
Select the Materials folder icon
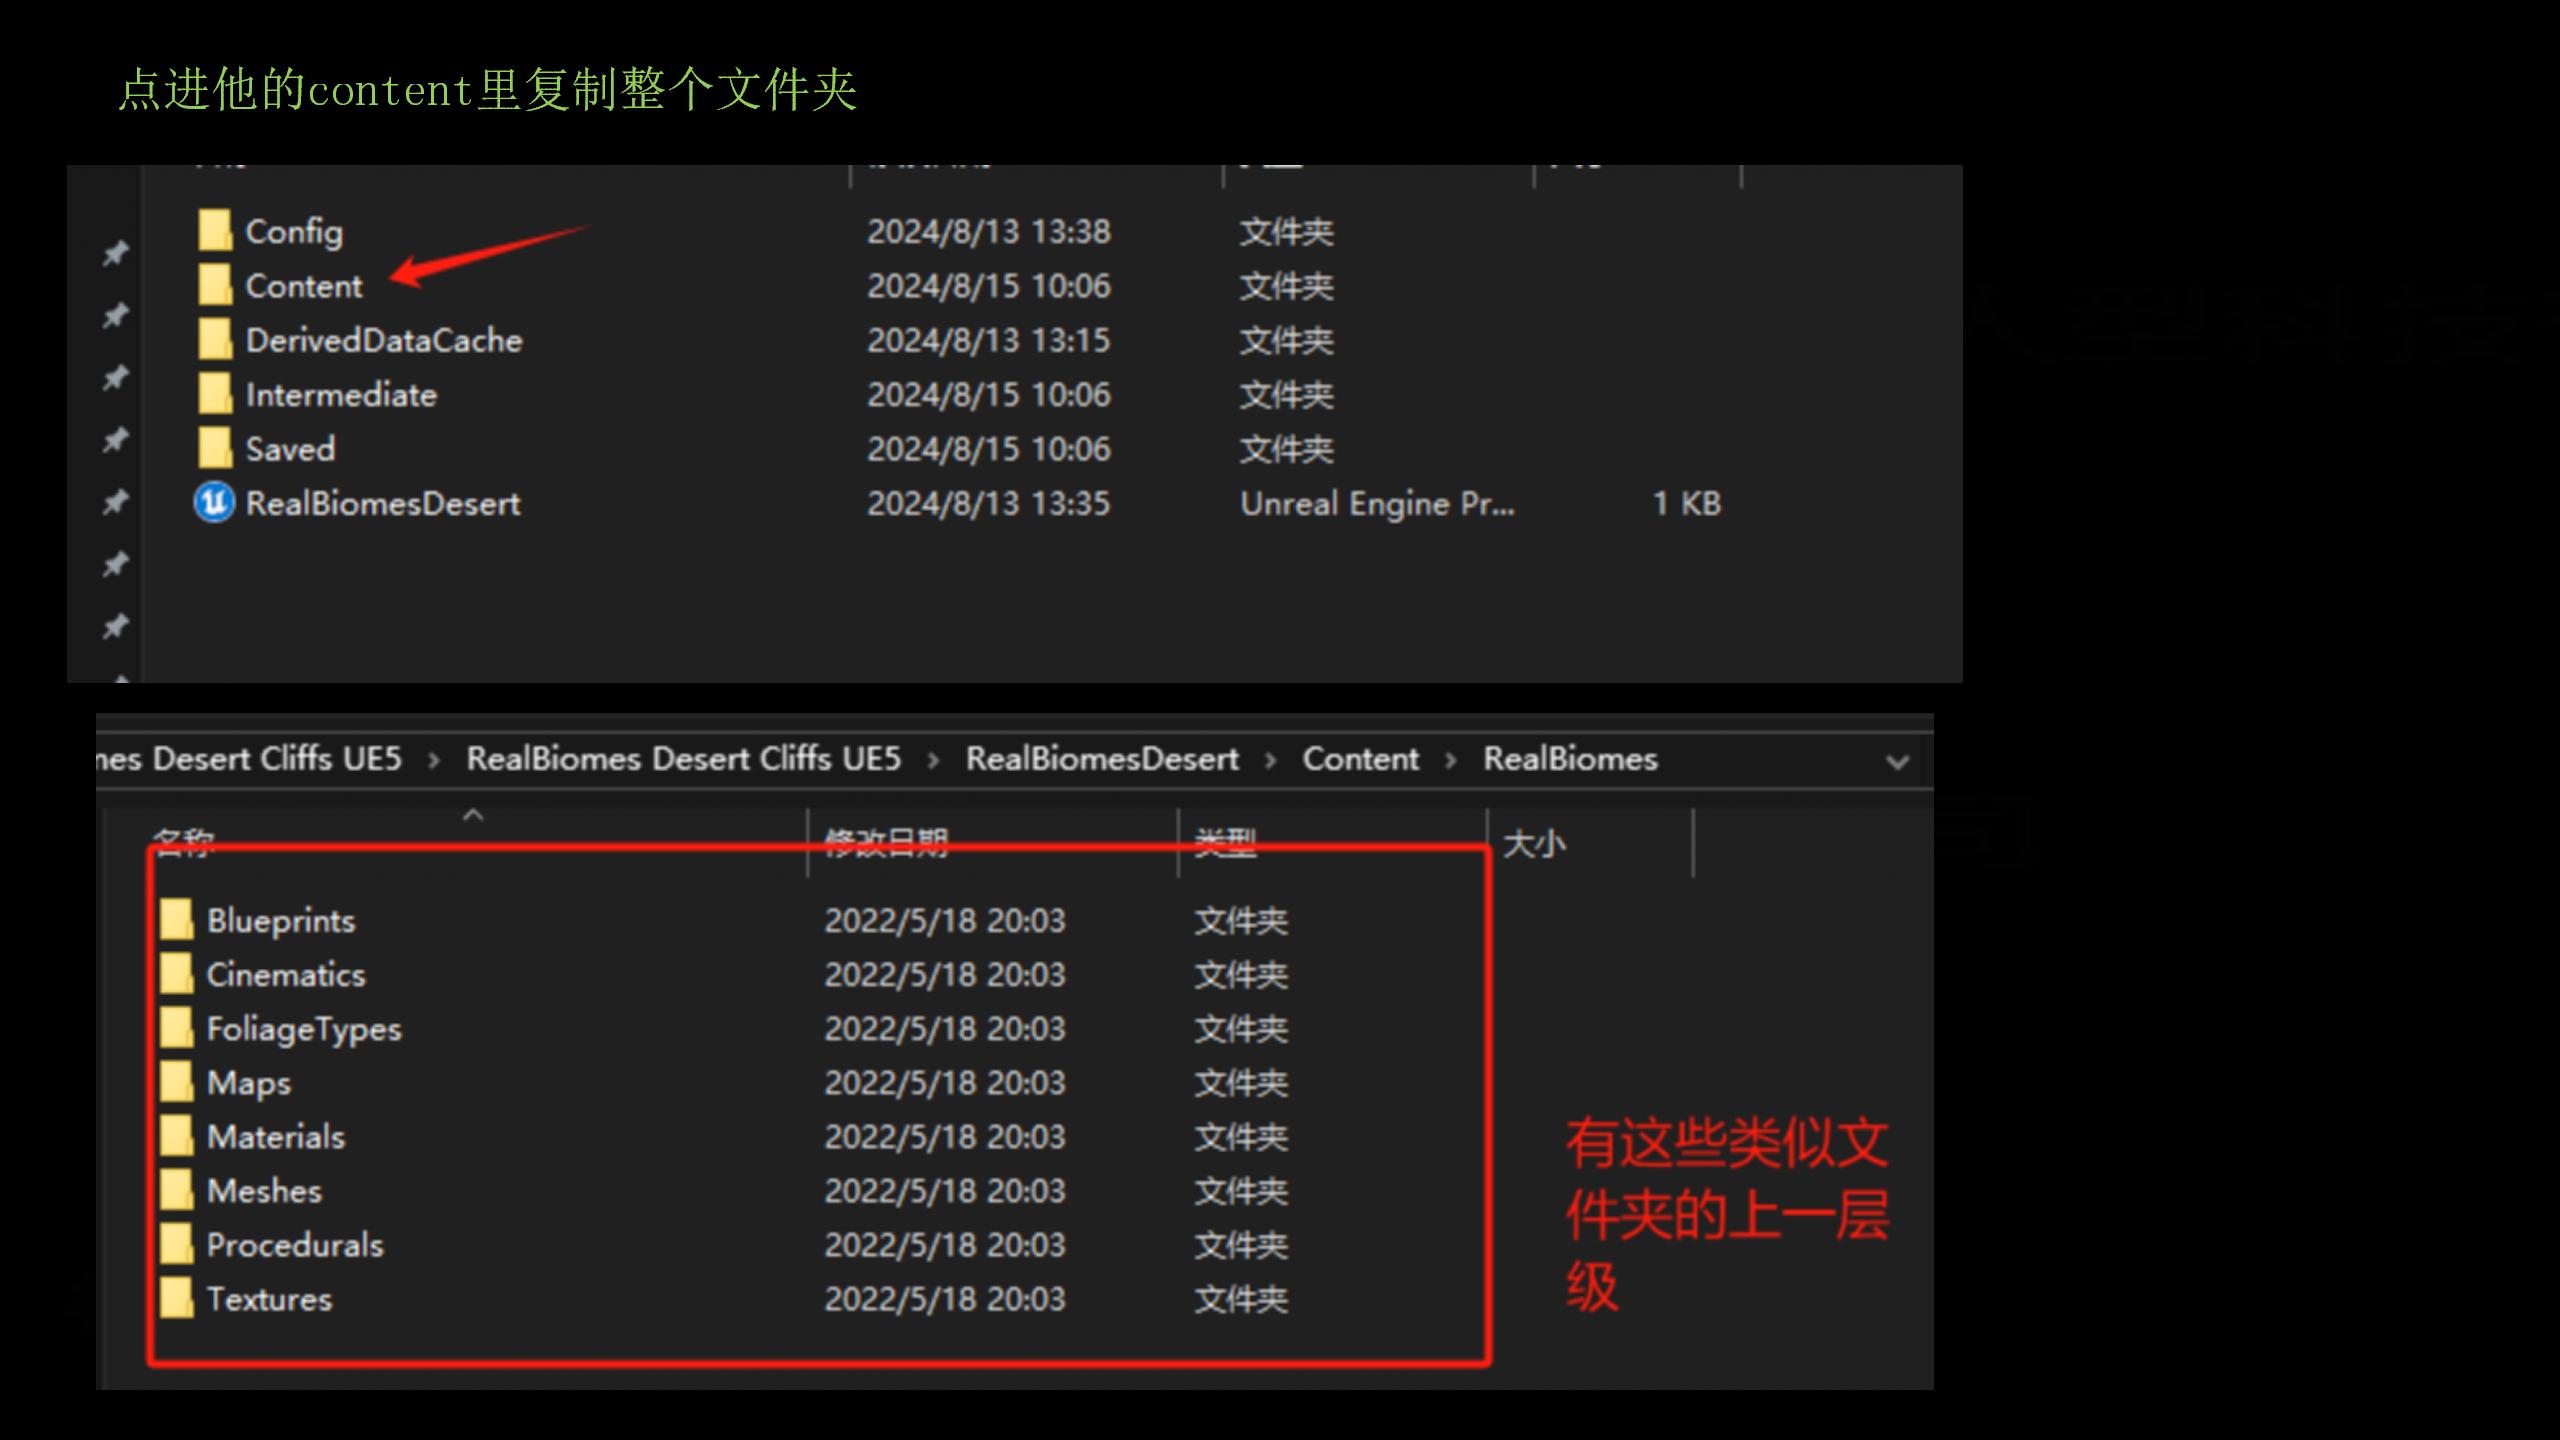[x=176, y=1136]
